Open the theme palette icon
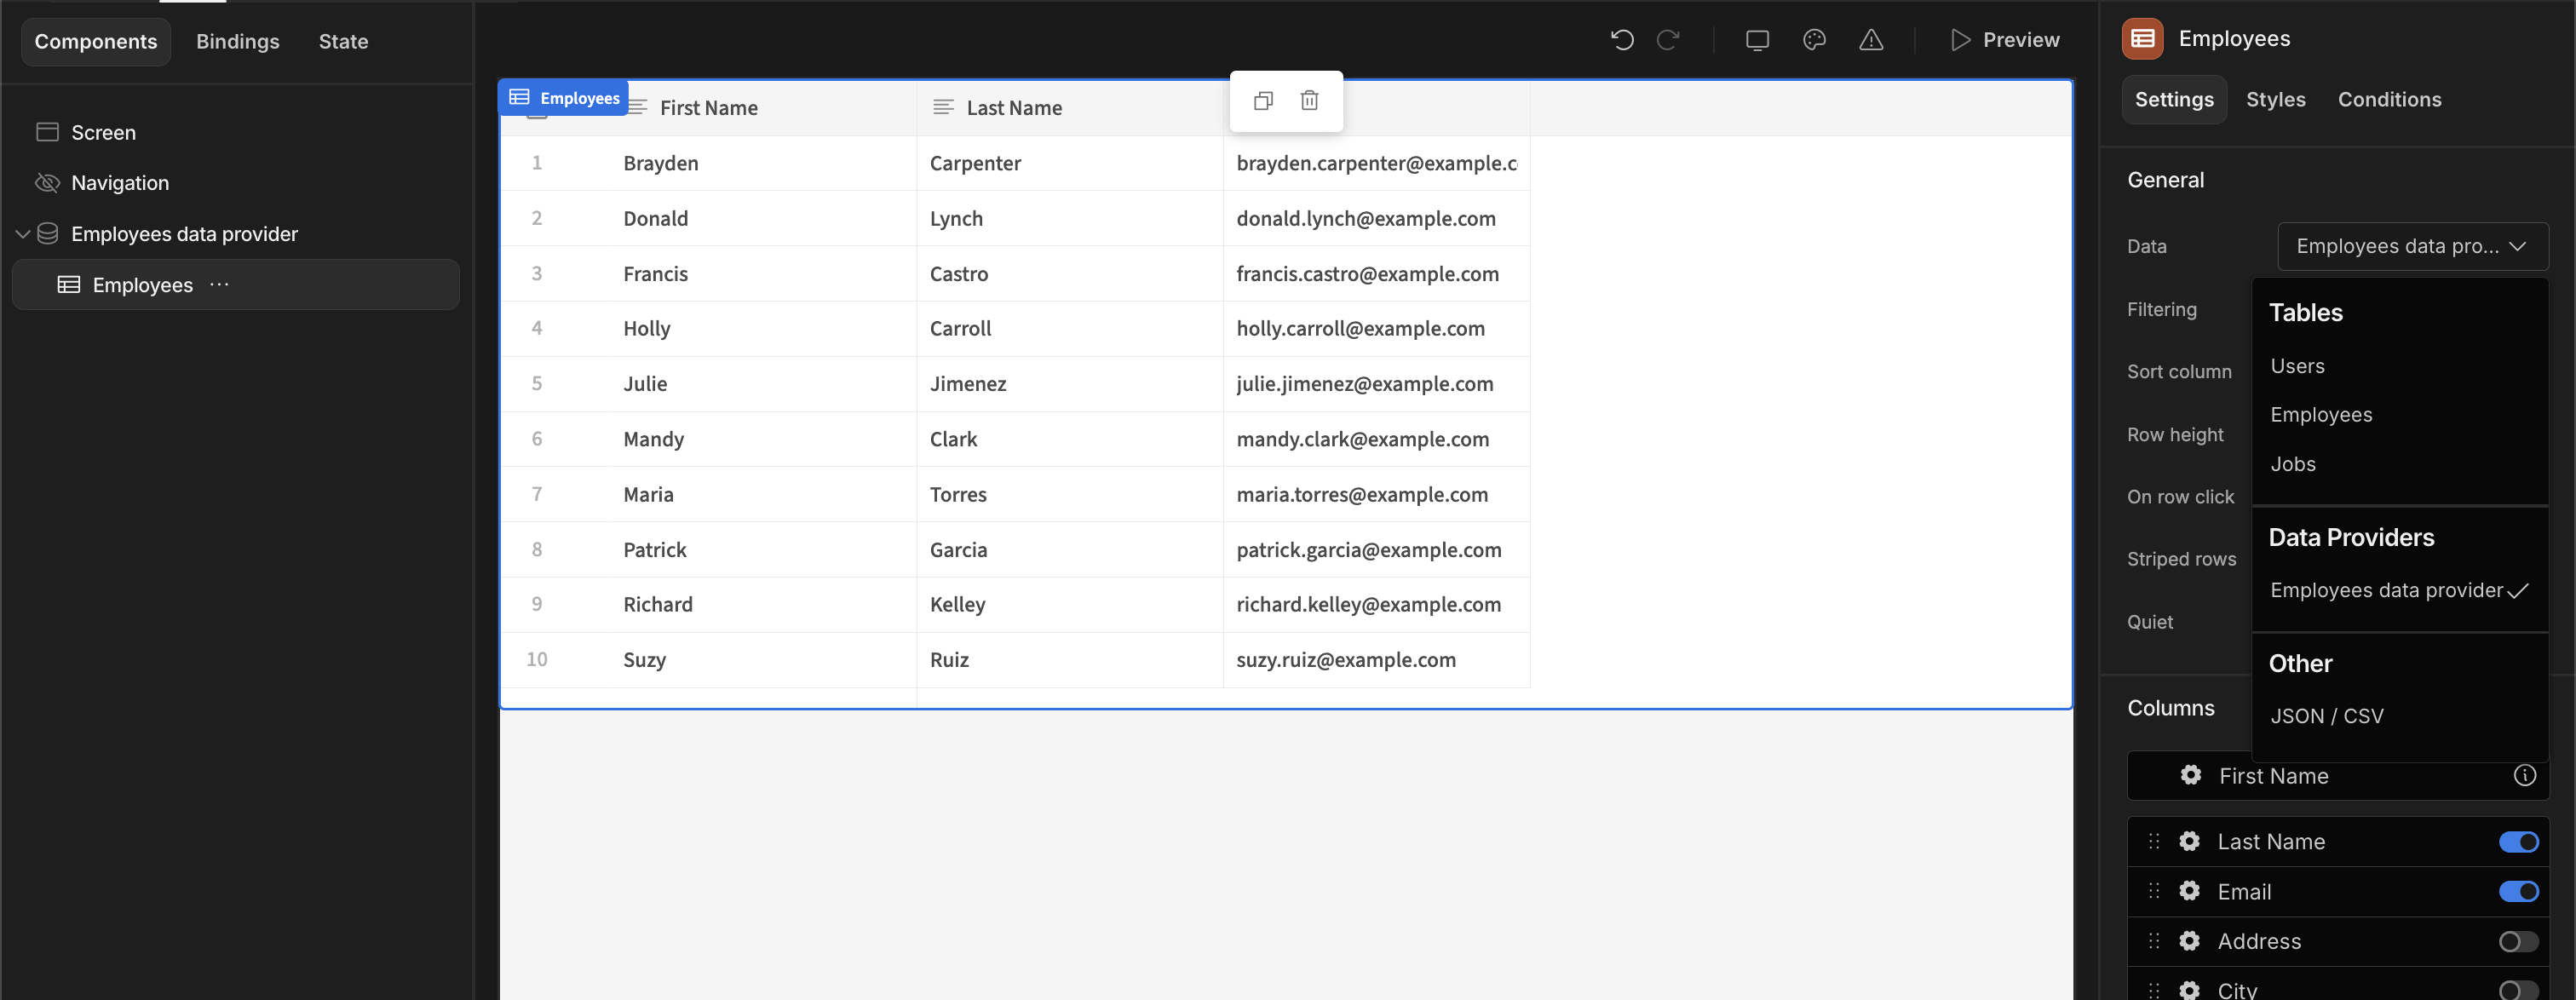The width and height of the screenshot is (2576, 1000). [1814, 40]
